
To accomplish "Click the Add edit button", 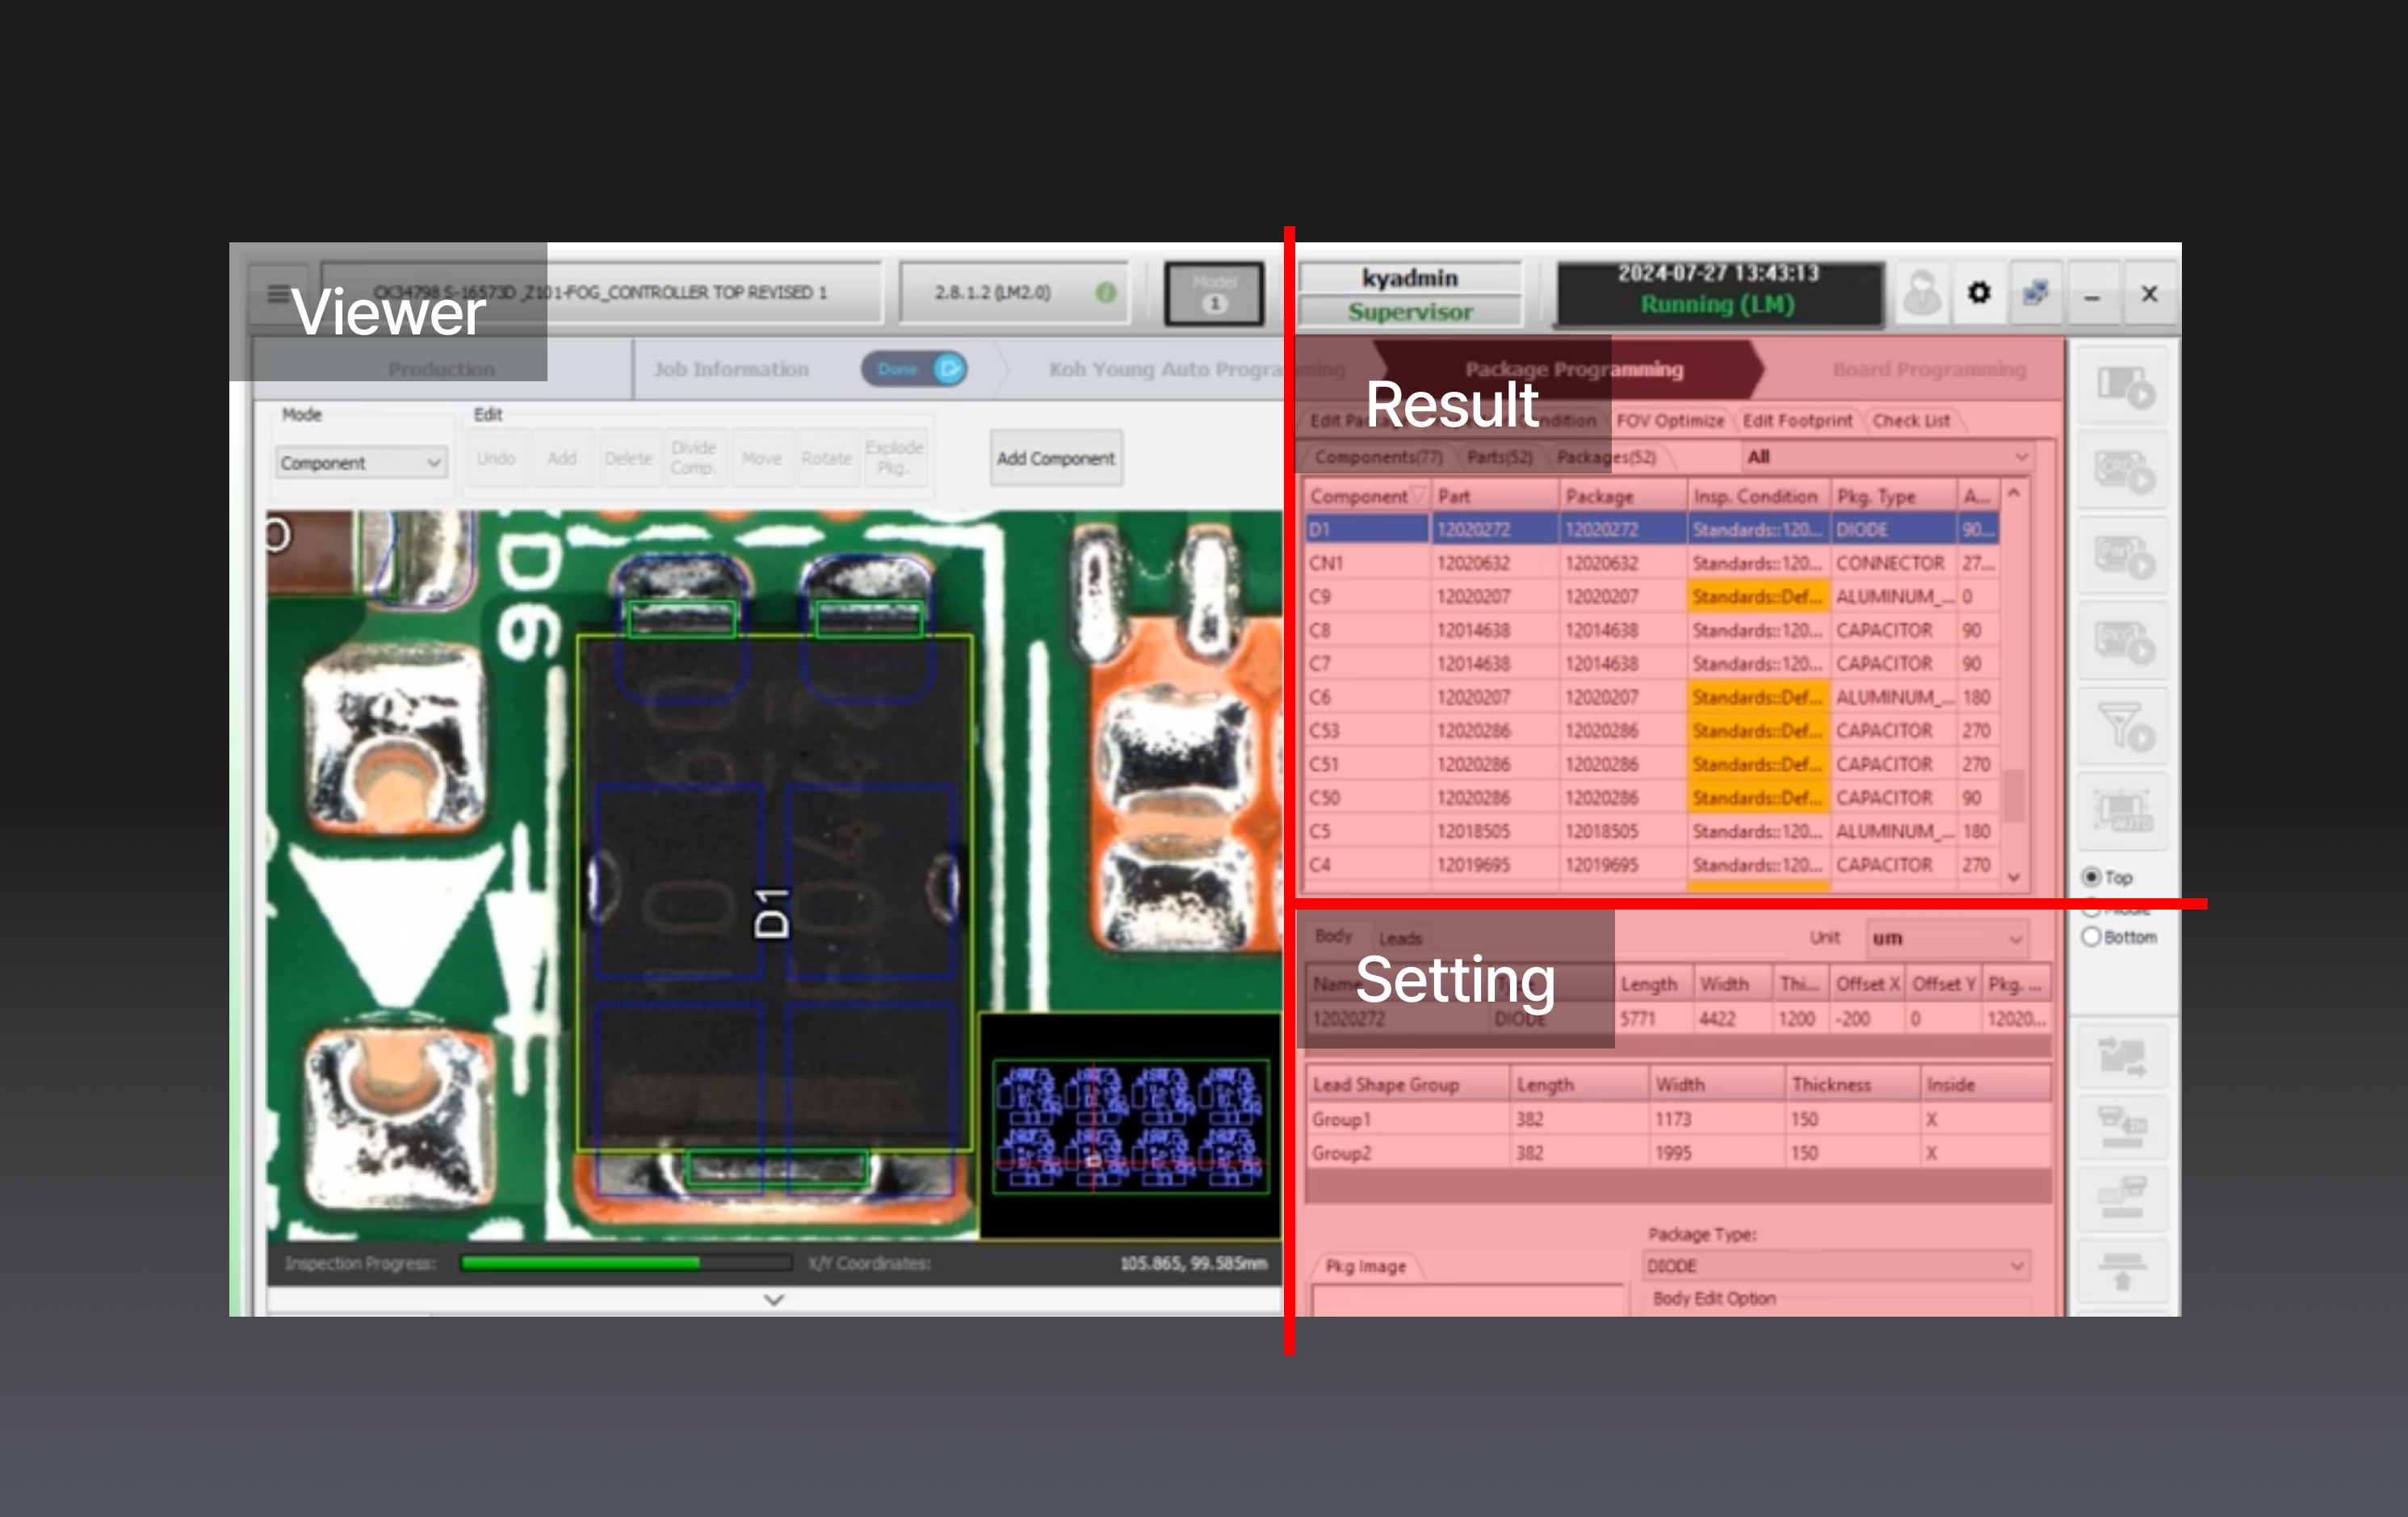I will [x=562, y=458].
